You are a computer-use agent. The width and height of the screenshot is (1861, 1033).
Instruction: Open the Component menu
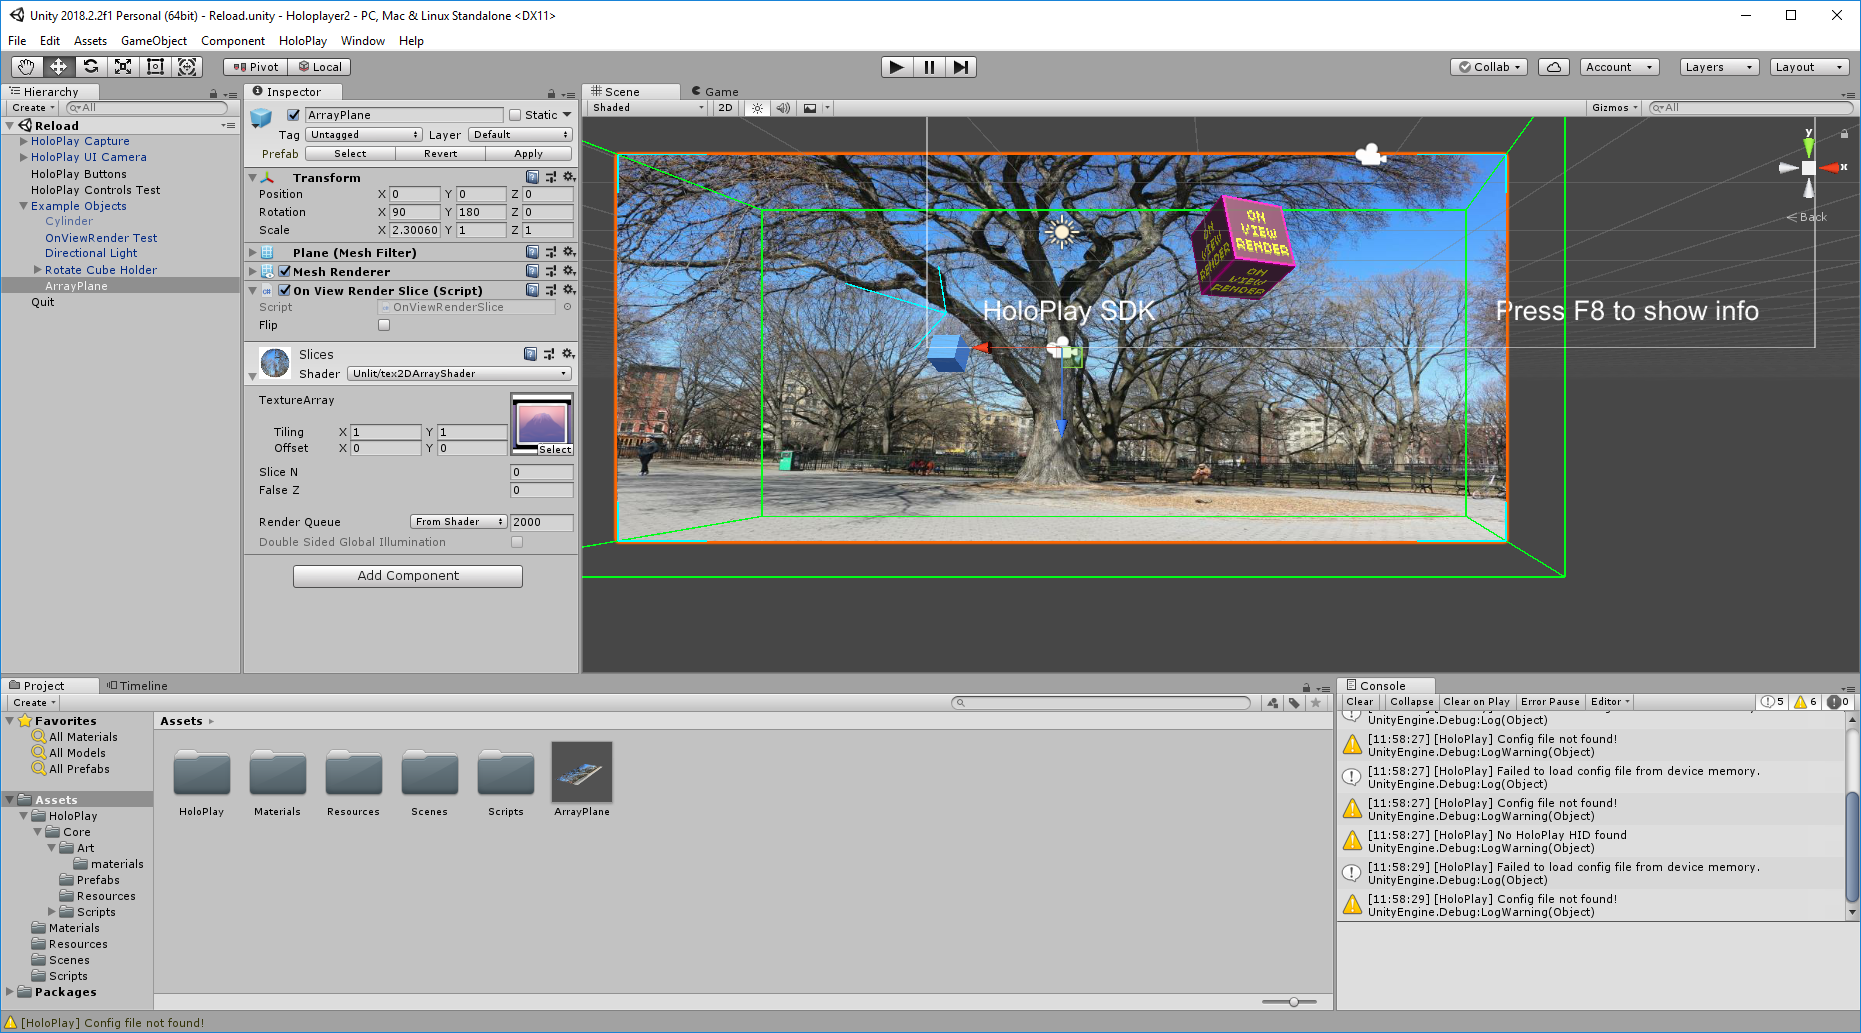coord(233,41)
